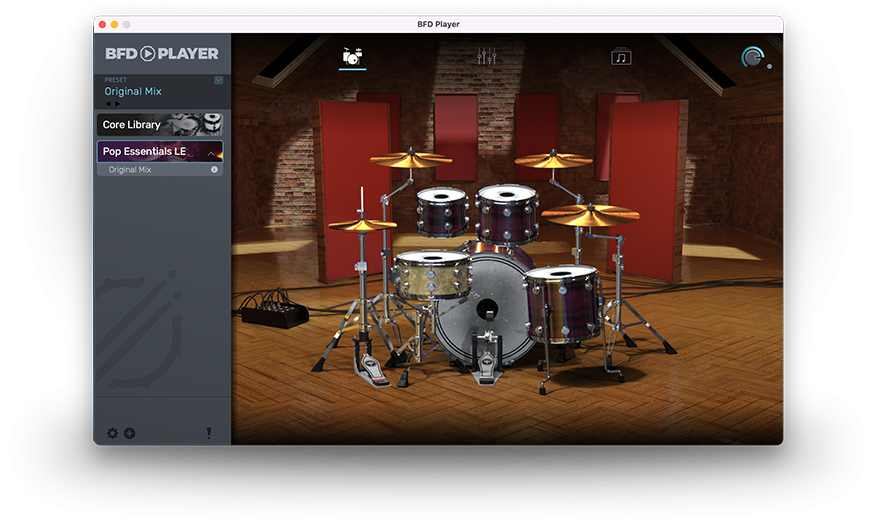Screen dimensions: 876x524
Task: Open the exclamation alert icon
Action: coord(208,434)
